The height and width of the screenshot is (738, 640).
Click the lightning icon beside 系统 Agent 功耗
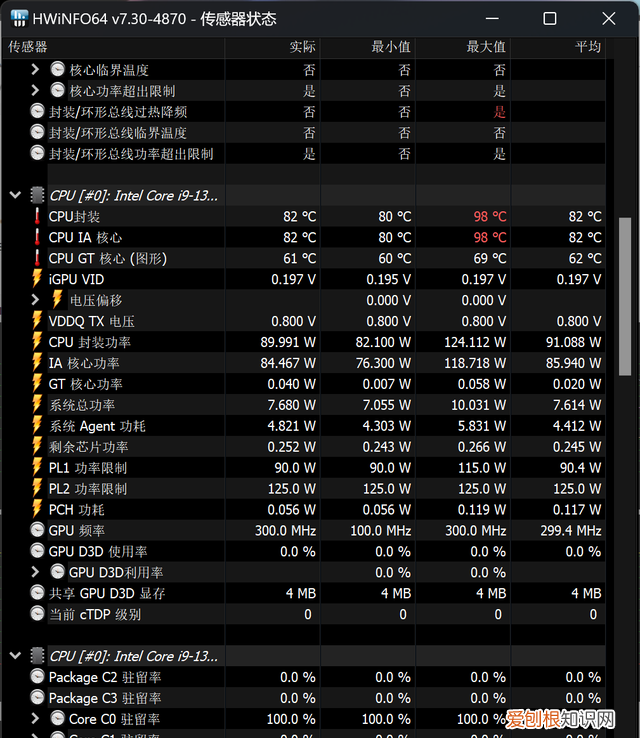[x=37, y=425]
